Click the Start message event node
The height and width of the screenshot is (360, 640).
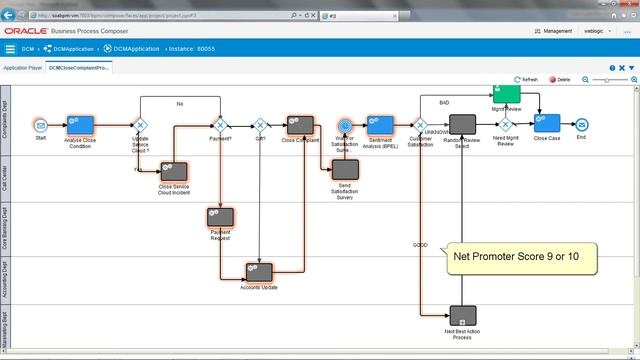point(41,126)
